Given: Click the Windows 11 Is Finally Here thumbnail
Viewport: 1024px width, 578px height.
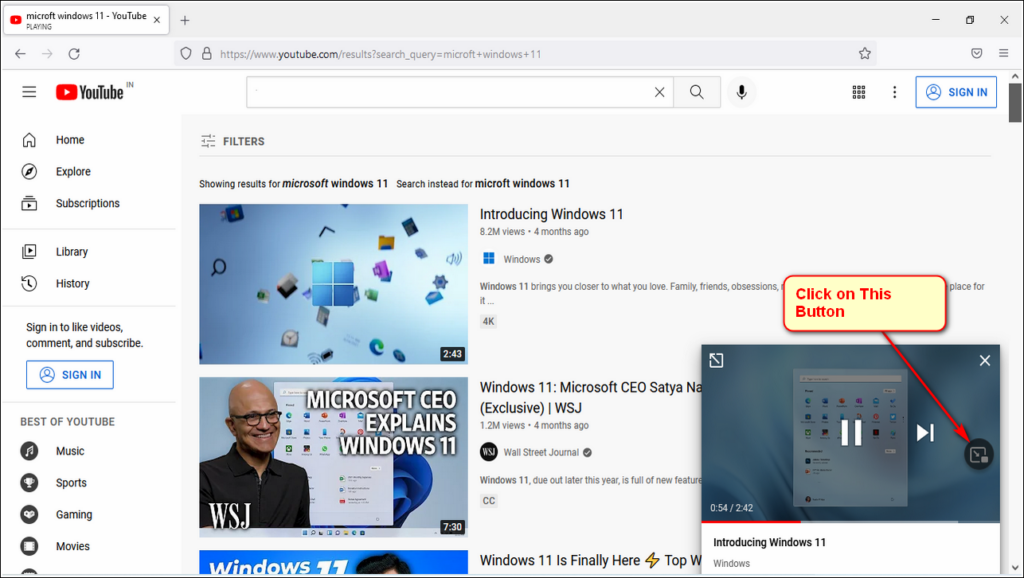Looking at the screenshot, I should (334, 562).
